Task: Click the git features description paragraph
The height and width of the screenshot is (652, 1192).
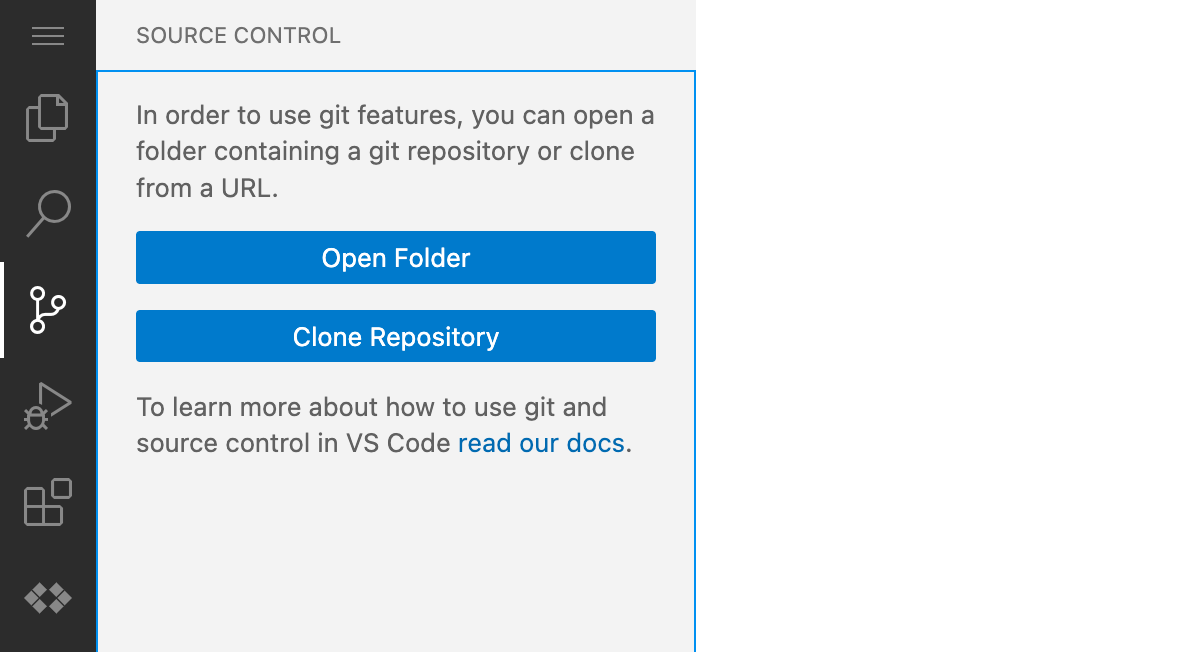Action: tap(395, 151)
